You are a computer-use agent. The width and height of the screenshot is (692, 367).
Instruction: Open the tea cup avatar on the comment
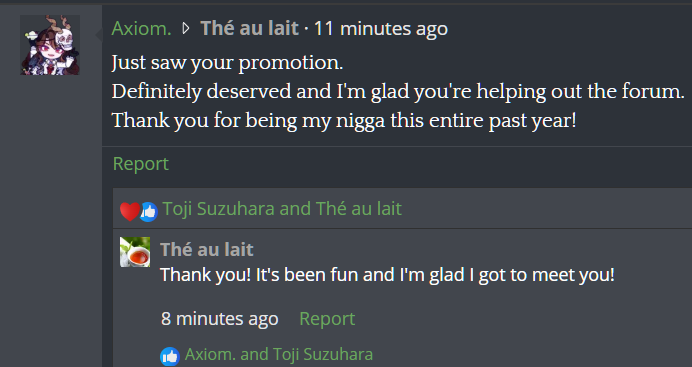point(135,252)
